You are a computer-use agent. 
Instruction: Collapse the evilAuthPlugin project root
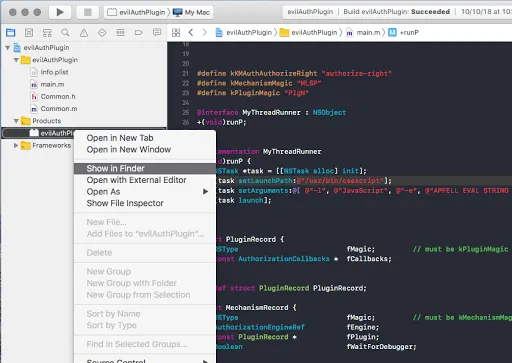7,48
